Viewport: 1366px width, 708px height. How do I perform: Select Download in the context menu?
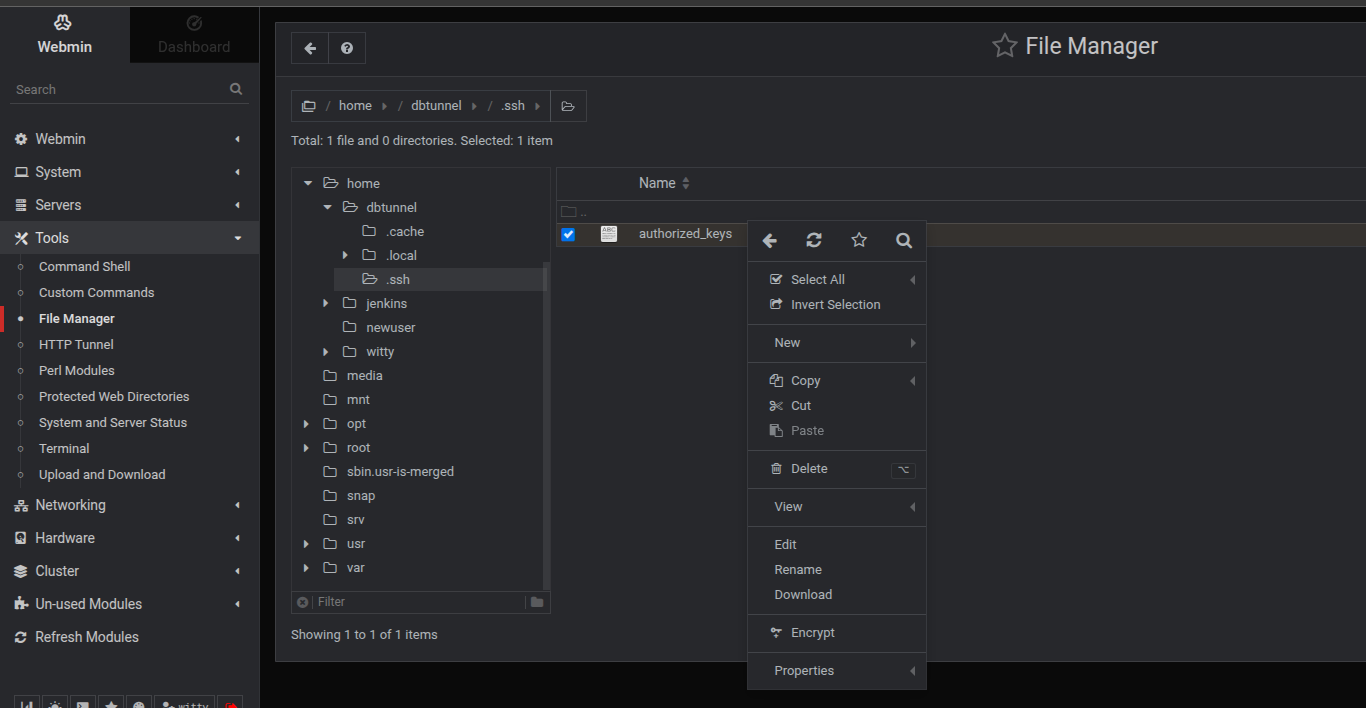803,594
